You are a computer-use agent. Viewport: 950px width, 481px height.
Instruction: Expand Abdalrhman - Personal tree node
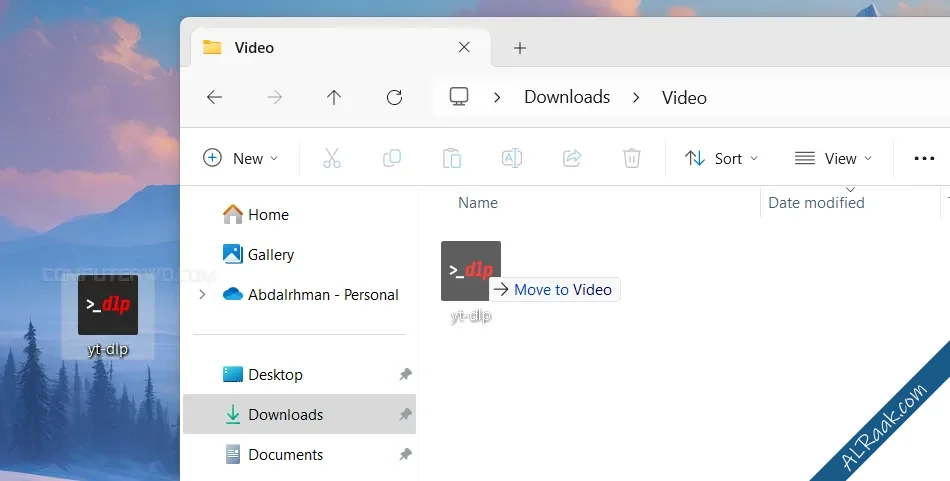pos(202,294)
